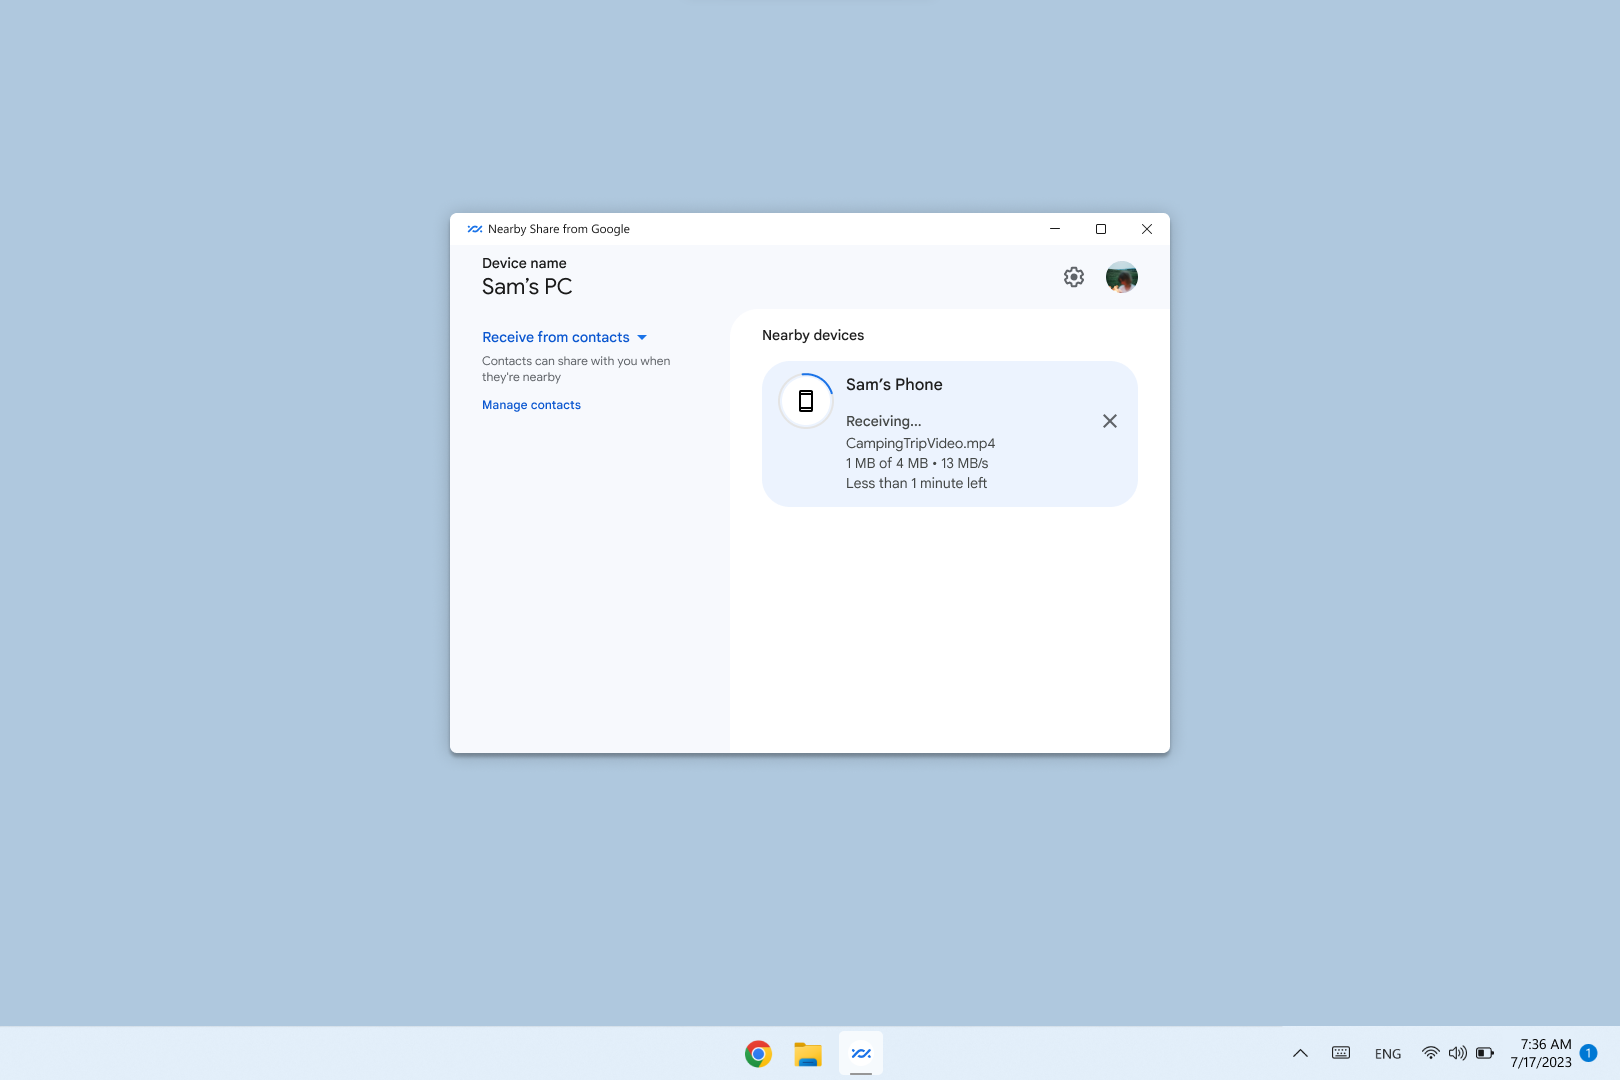Open the touch keyboard from the taskbar
This screenshot has height=1080, width=1620.
tap(1340, 1052)
